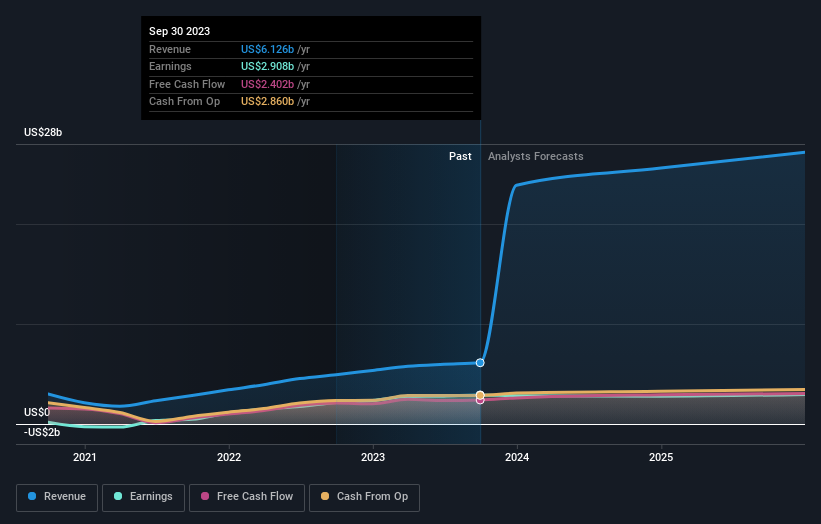This screenshot has height=524, width=821.
Task: Click the orange Cash From Op data point
Action: [480, 395]
